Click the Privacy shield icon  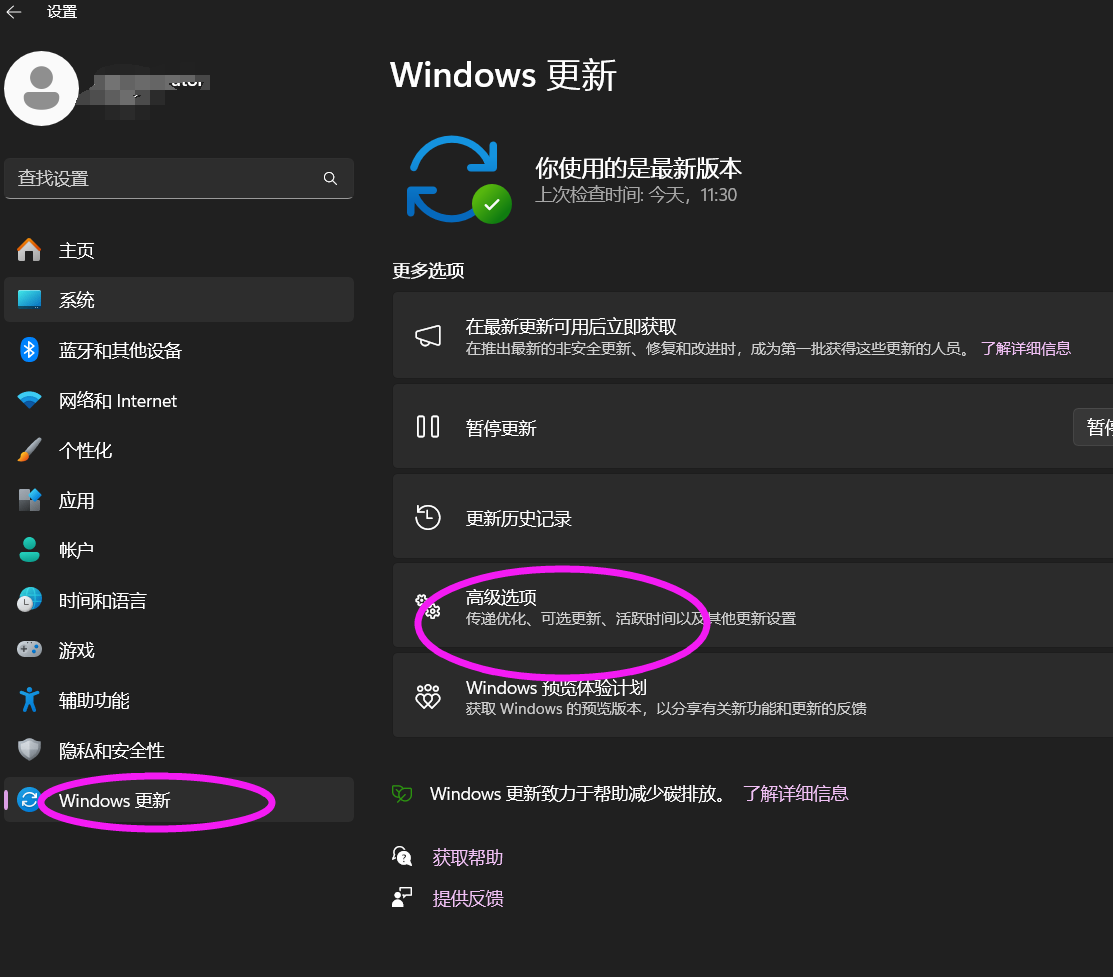point(28,750)
